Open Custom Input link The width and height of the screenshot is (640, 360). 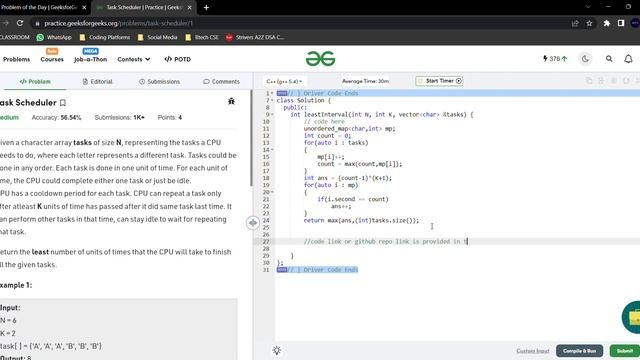(533, 351)
